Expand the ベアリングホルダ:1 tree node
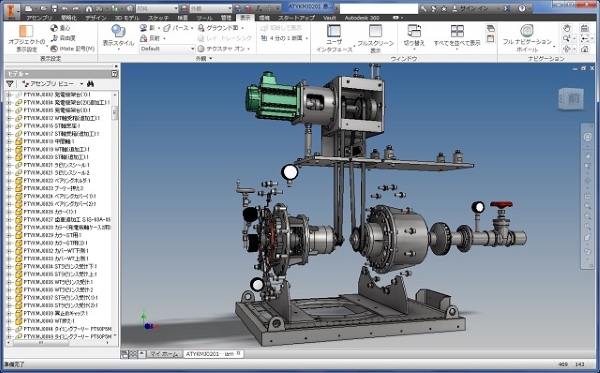 coord(8,181)
